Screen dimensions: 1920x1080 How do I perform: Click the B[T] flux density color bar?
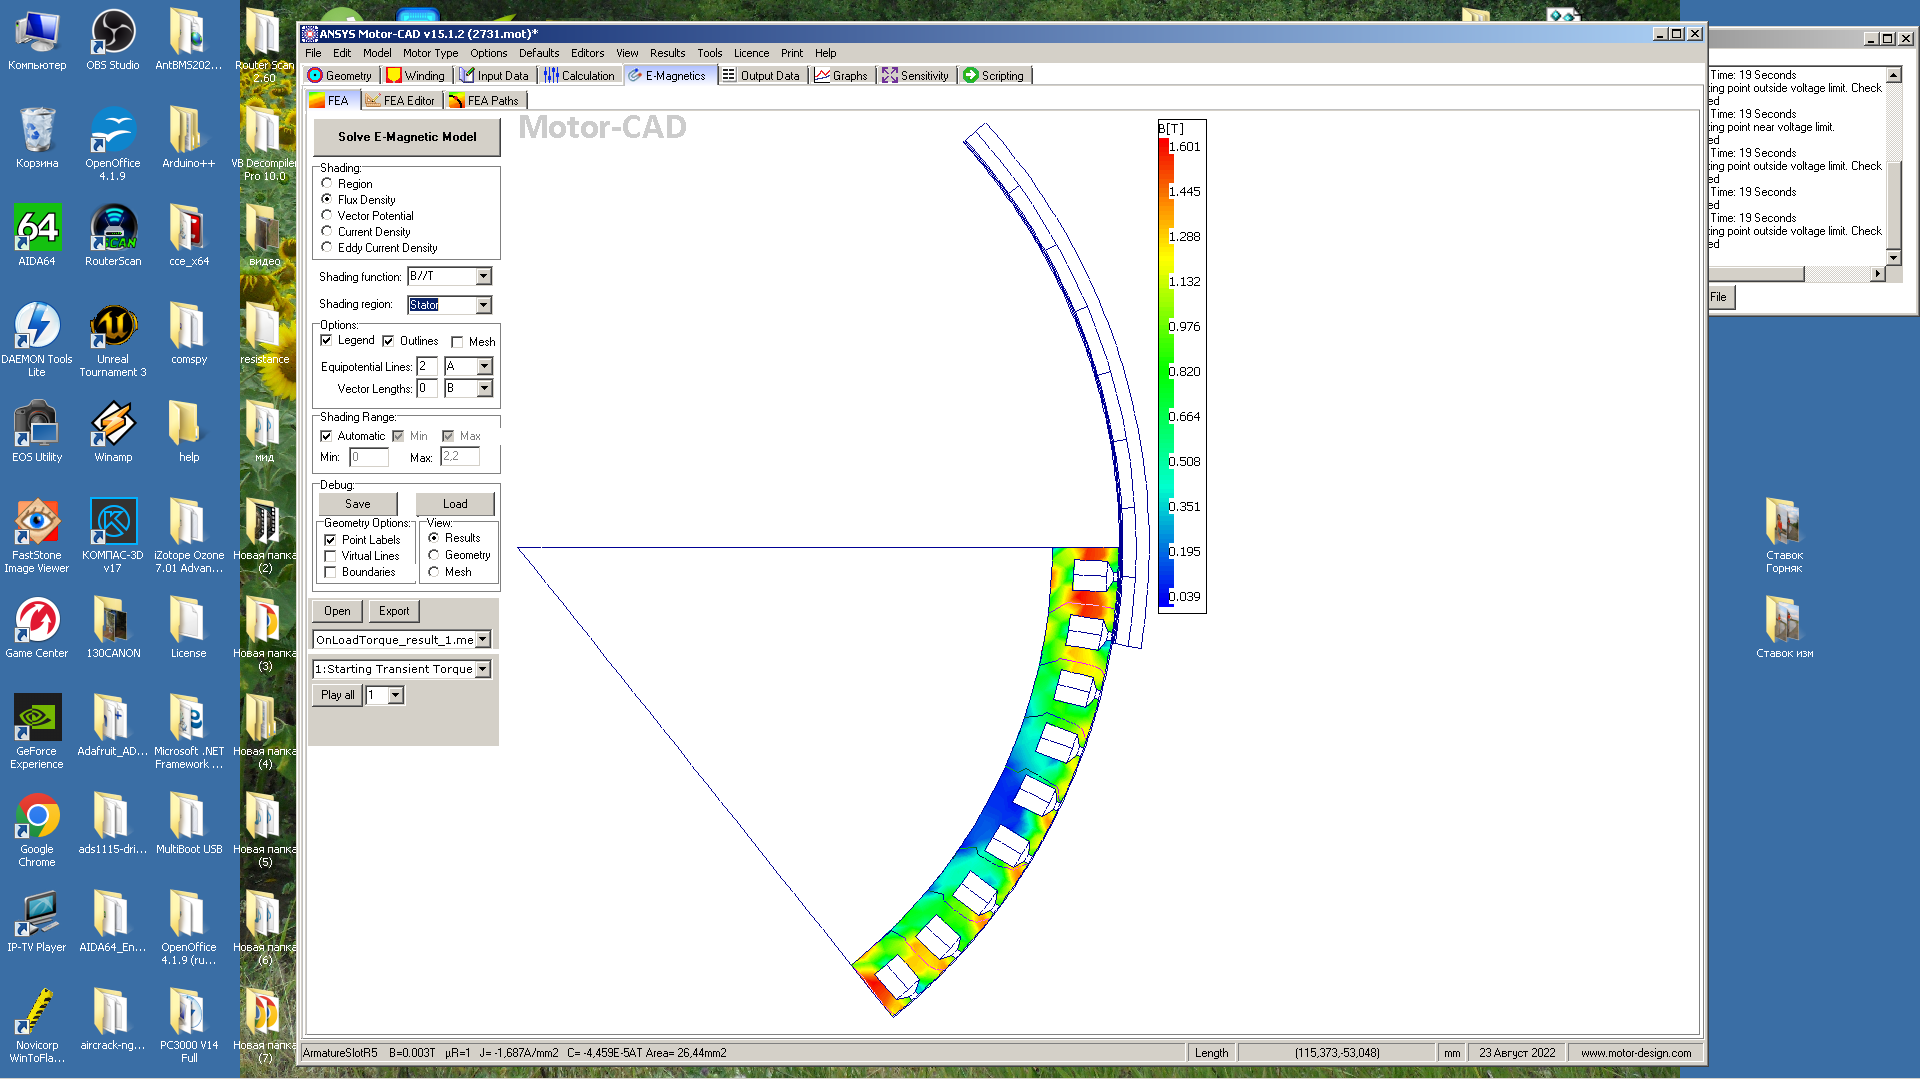(x=1164, y=372)
